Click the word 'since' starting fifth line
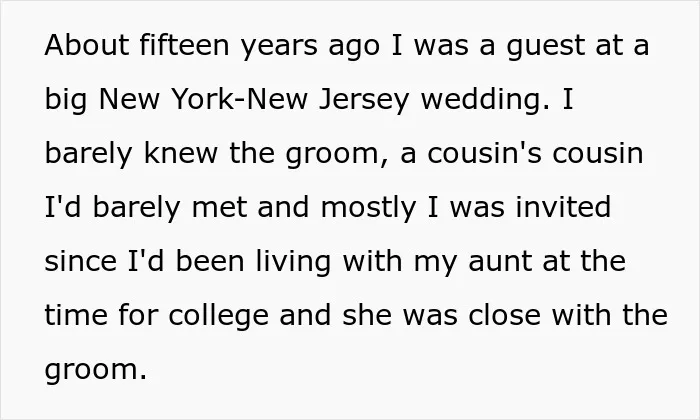 coord(80,262)
